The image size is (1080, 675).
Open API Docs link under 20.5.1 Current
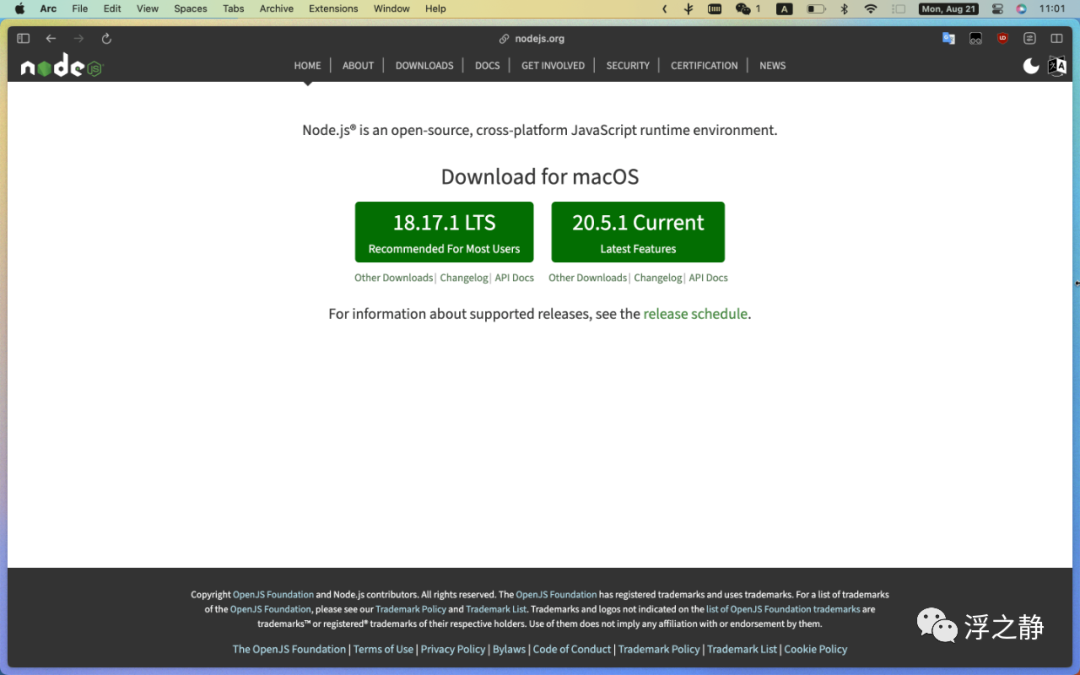coord(708,278)
